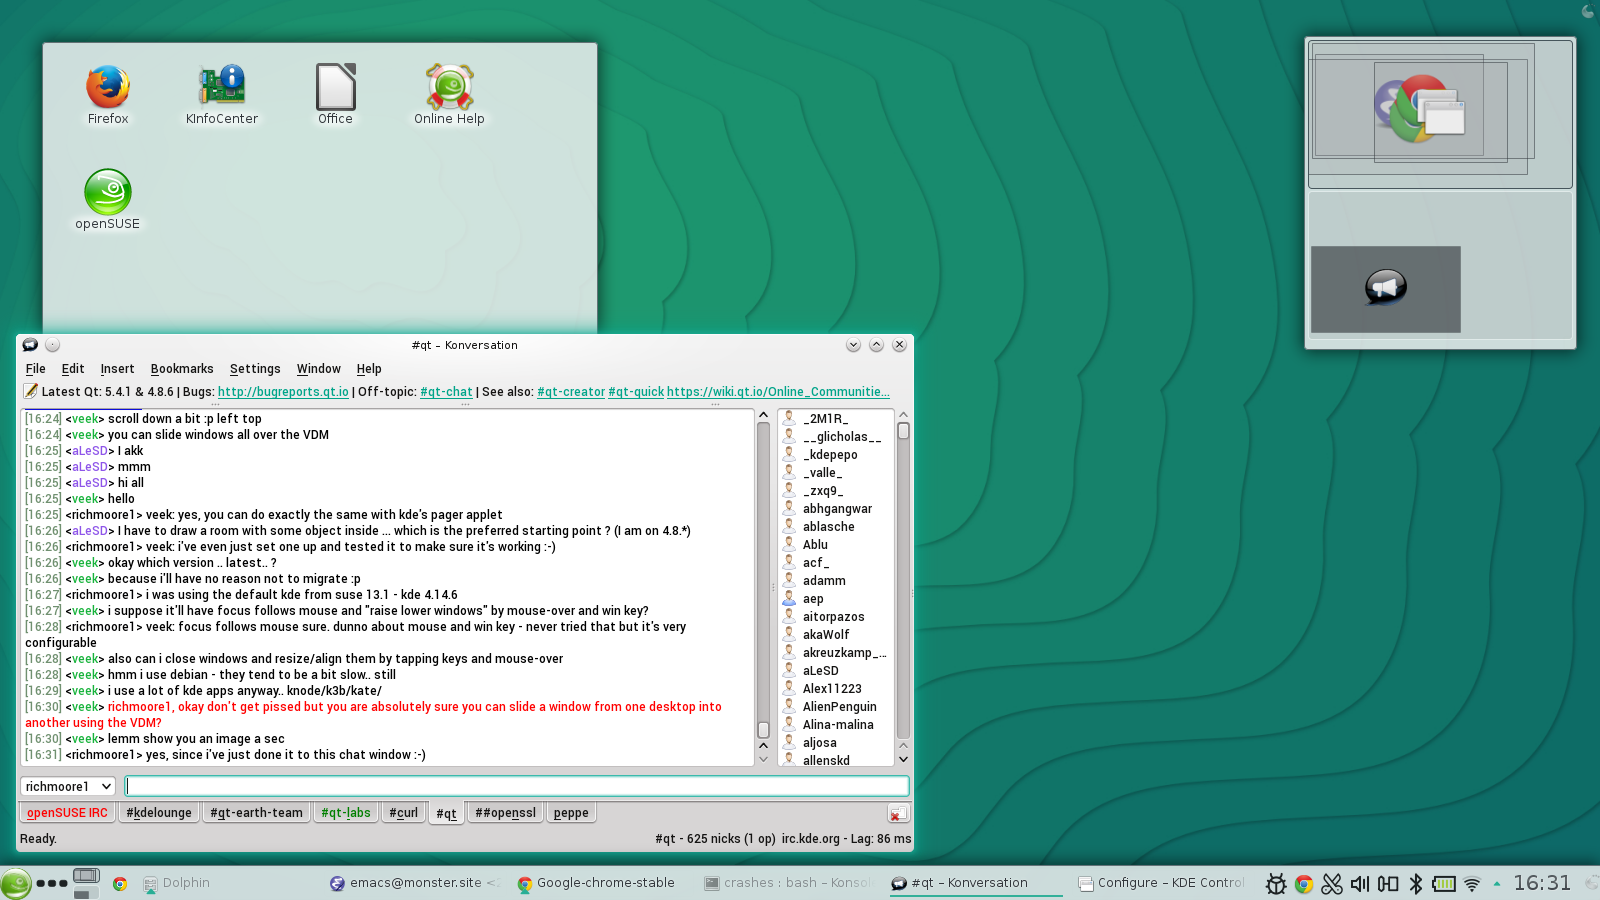The image size is (1600, 900).
Task: Open the Settings menu
Action: point(255,369)
